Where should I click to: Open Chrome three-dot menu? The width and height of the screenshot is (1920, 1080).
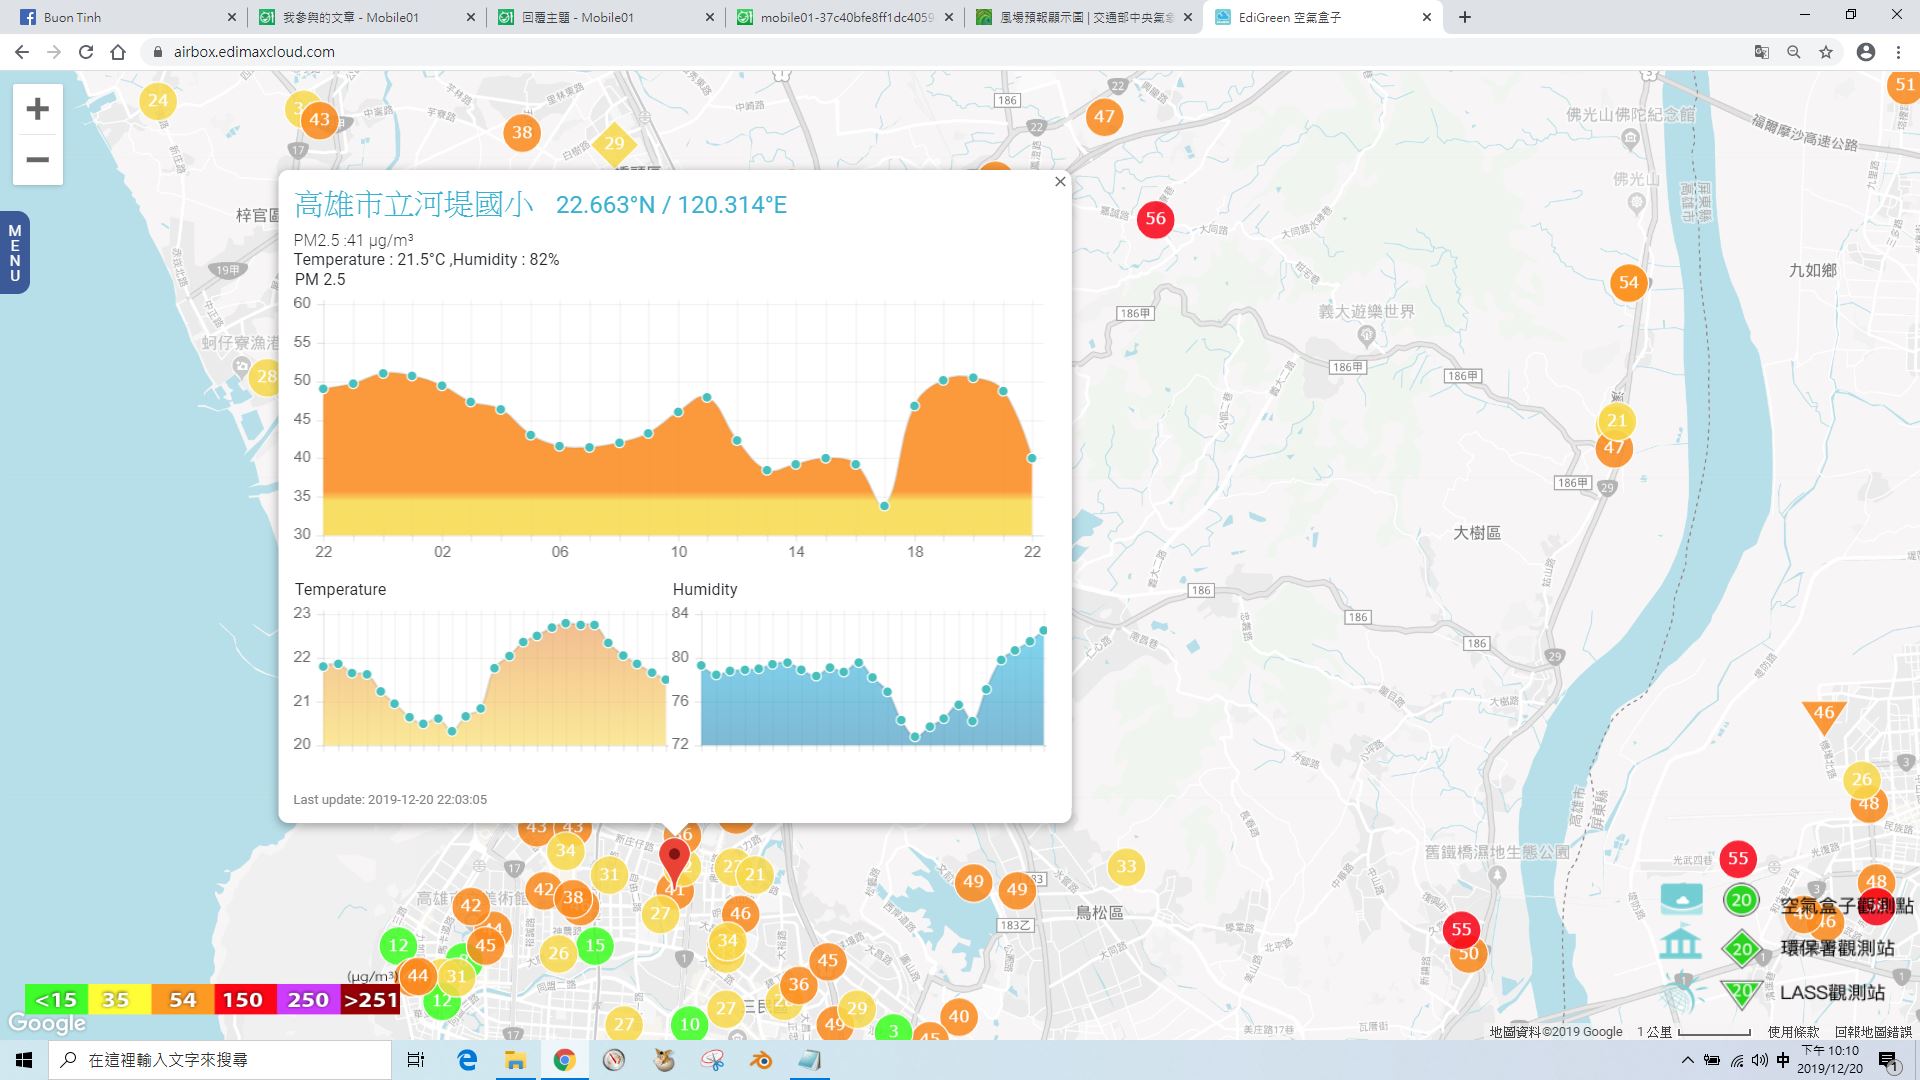pos(1898,52)
